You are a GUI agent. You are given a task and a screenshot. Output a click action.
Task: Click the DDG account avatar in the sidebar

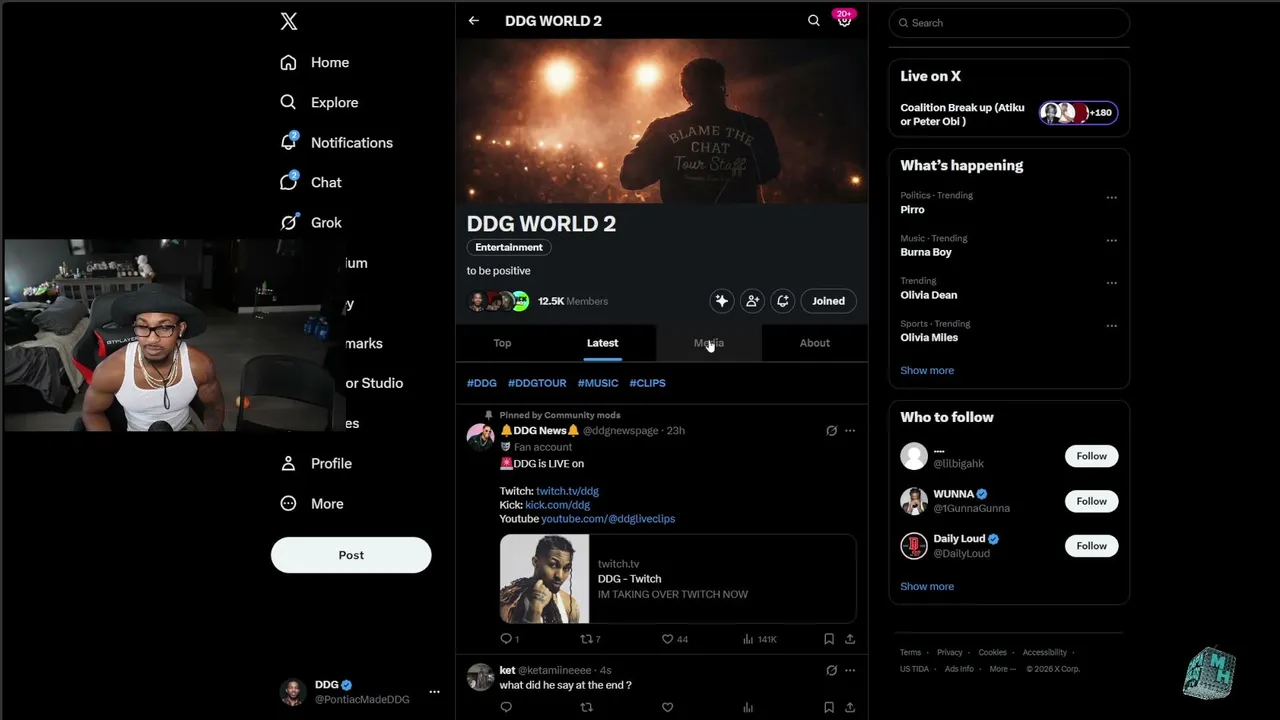coord(293,692)
